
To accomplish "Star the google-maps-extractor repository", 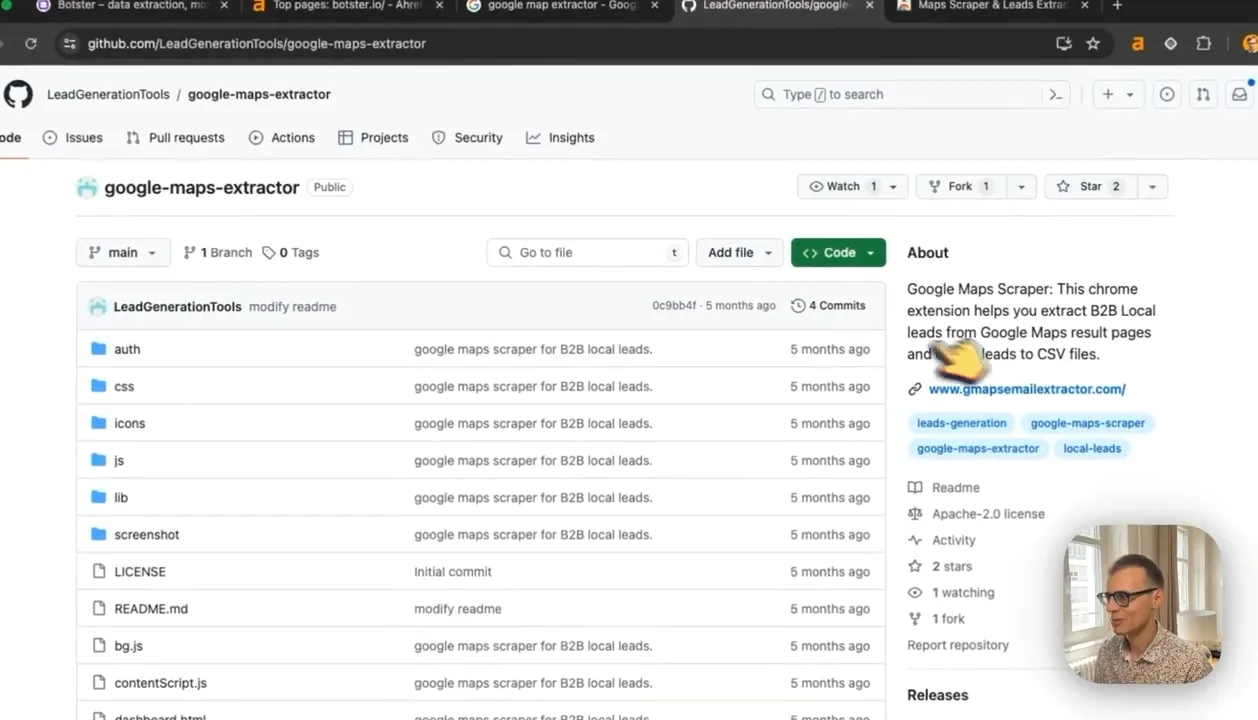I will pyautogui.click(x=1092, y=187).
